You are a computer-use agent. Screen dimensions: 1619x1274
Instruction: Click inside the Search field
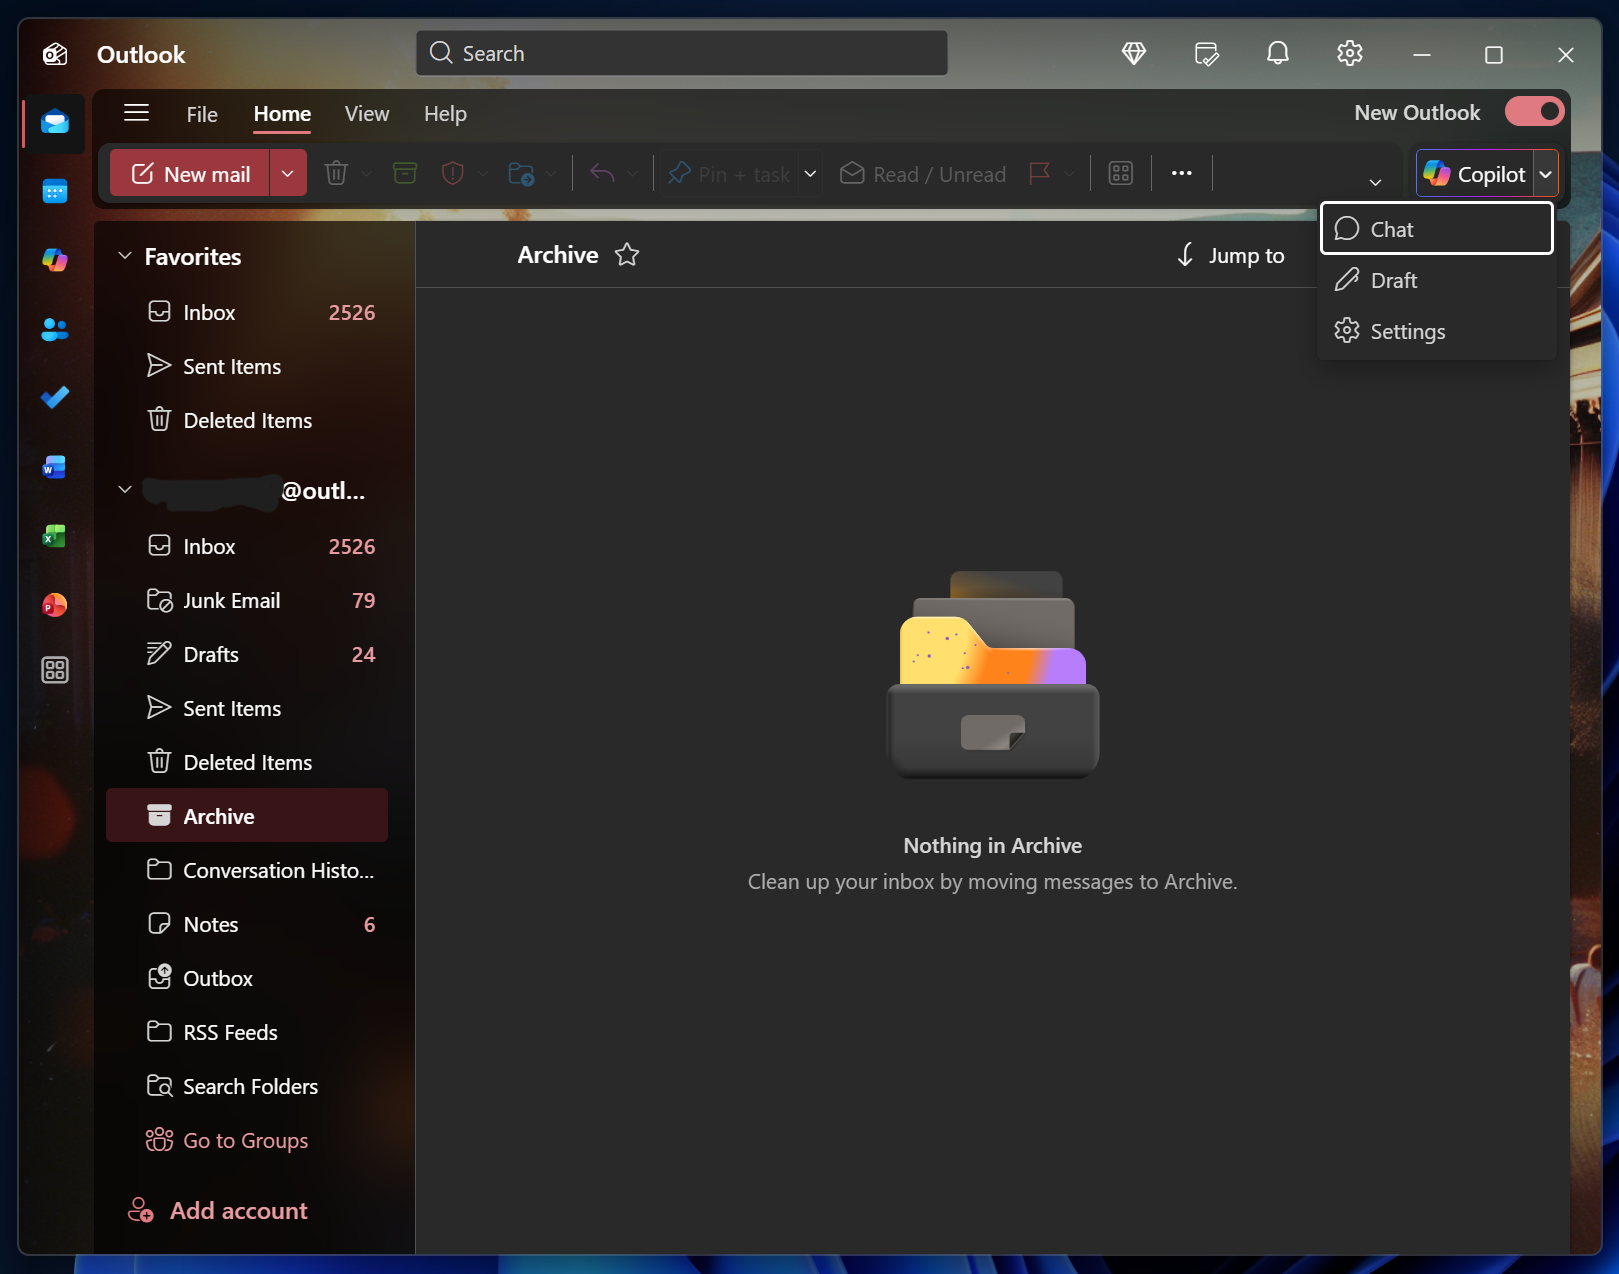click(681, 53)
